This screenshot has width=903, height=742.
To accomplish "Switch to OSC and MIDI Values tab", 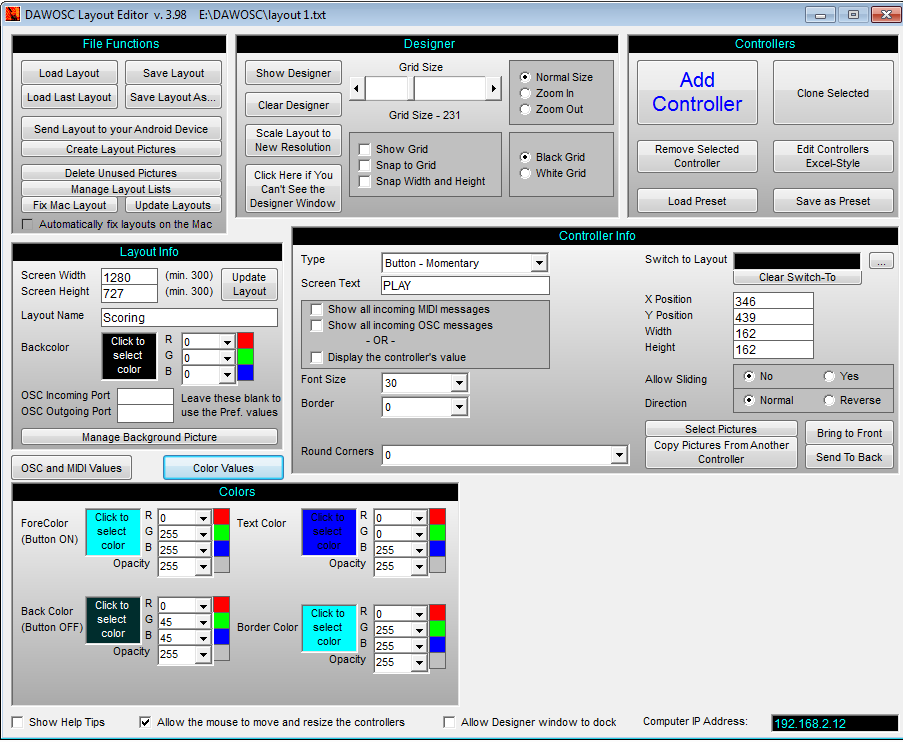I will click(x=71, y=468).
